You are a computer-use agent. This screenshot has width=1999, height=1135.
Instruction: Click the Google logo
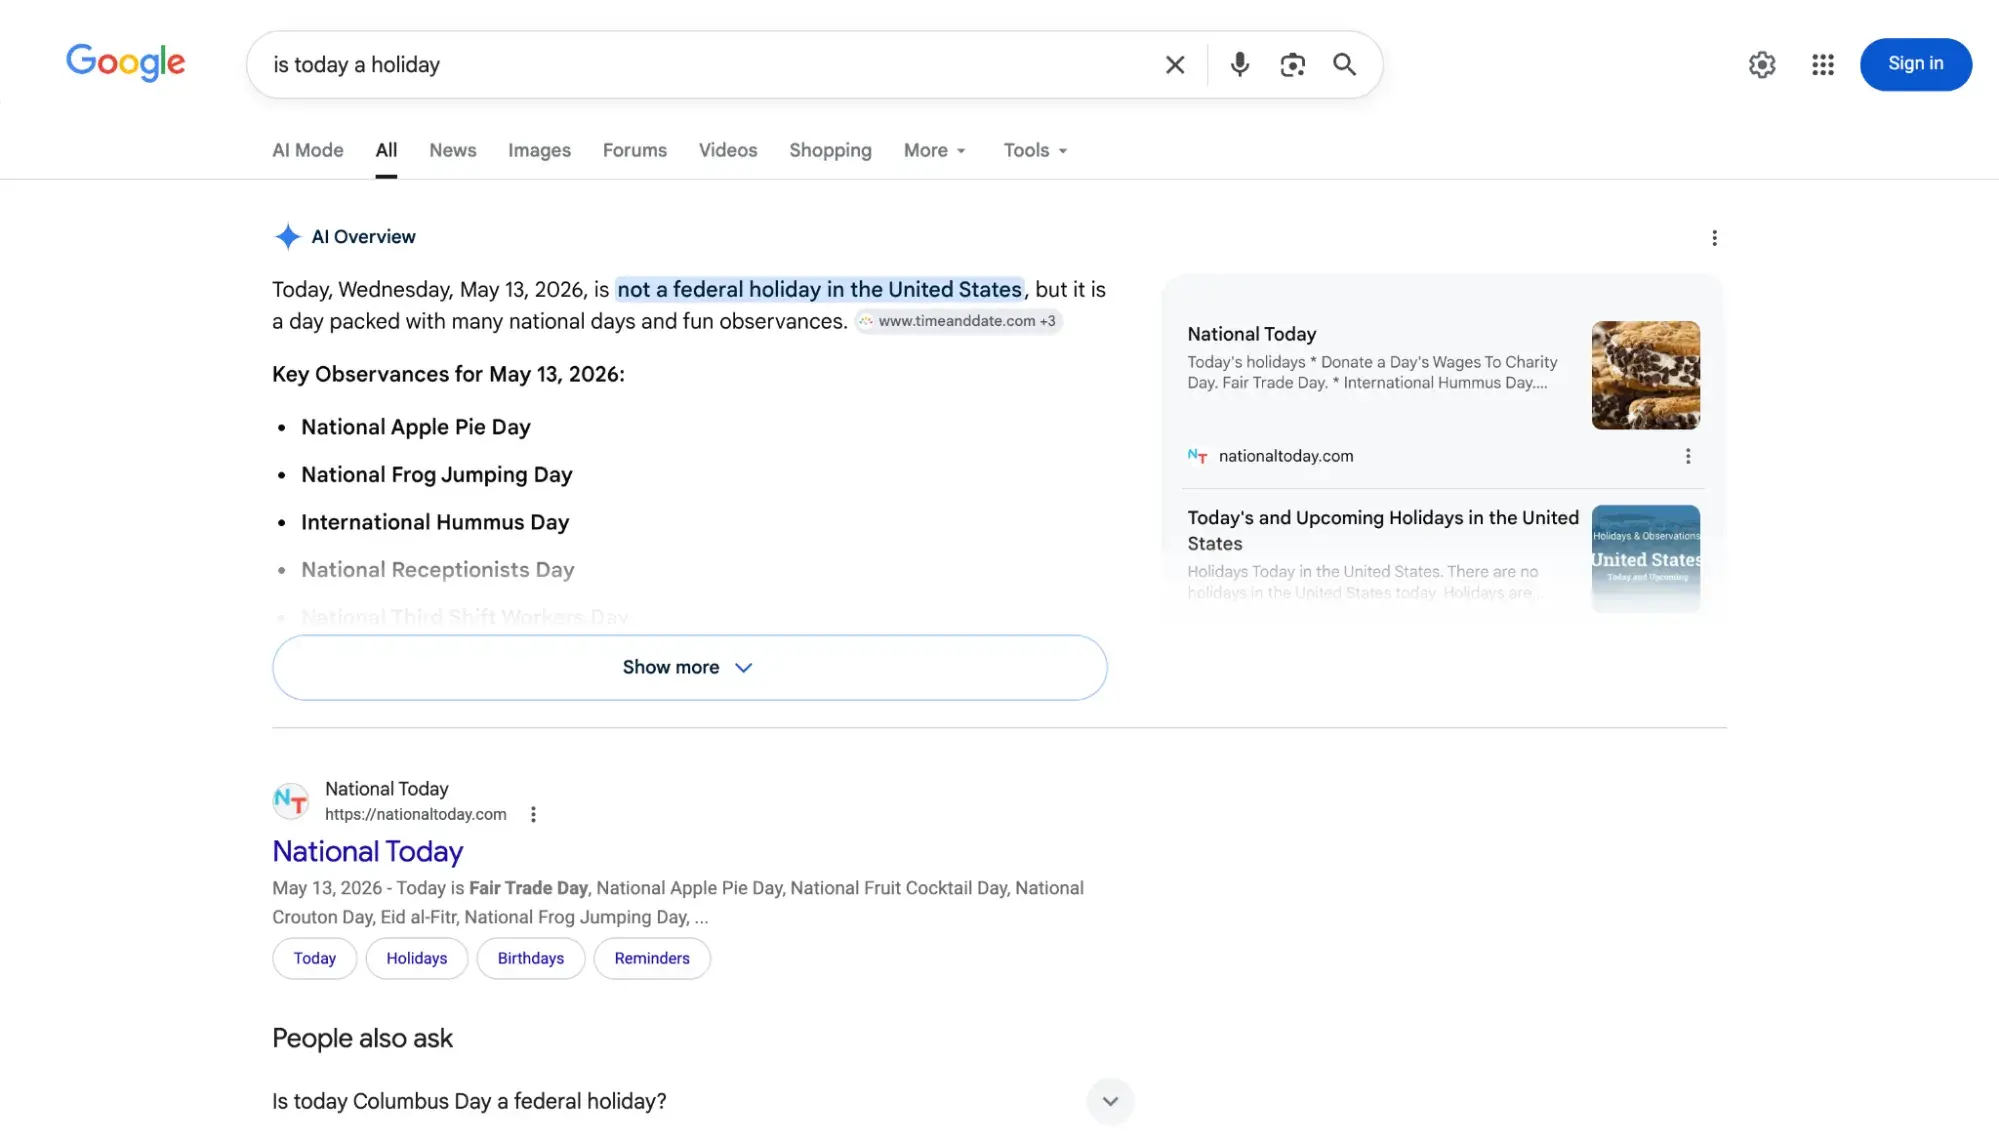(126, 63)
